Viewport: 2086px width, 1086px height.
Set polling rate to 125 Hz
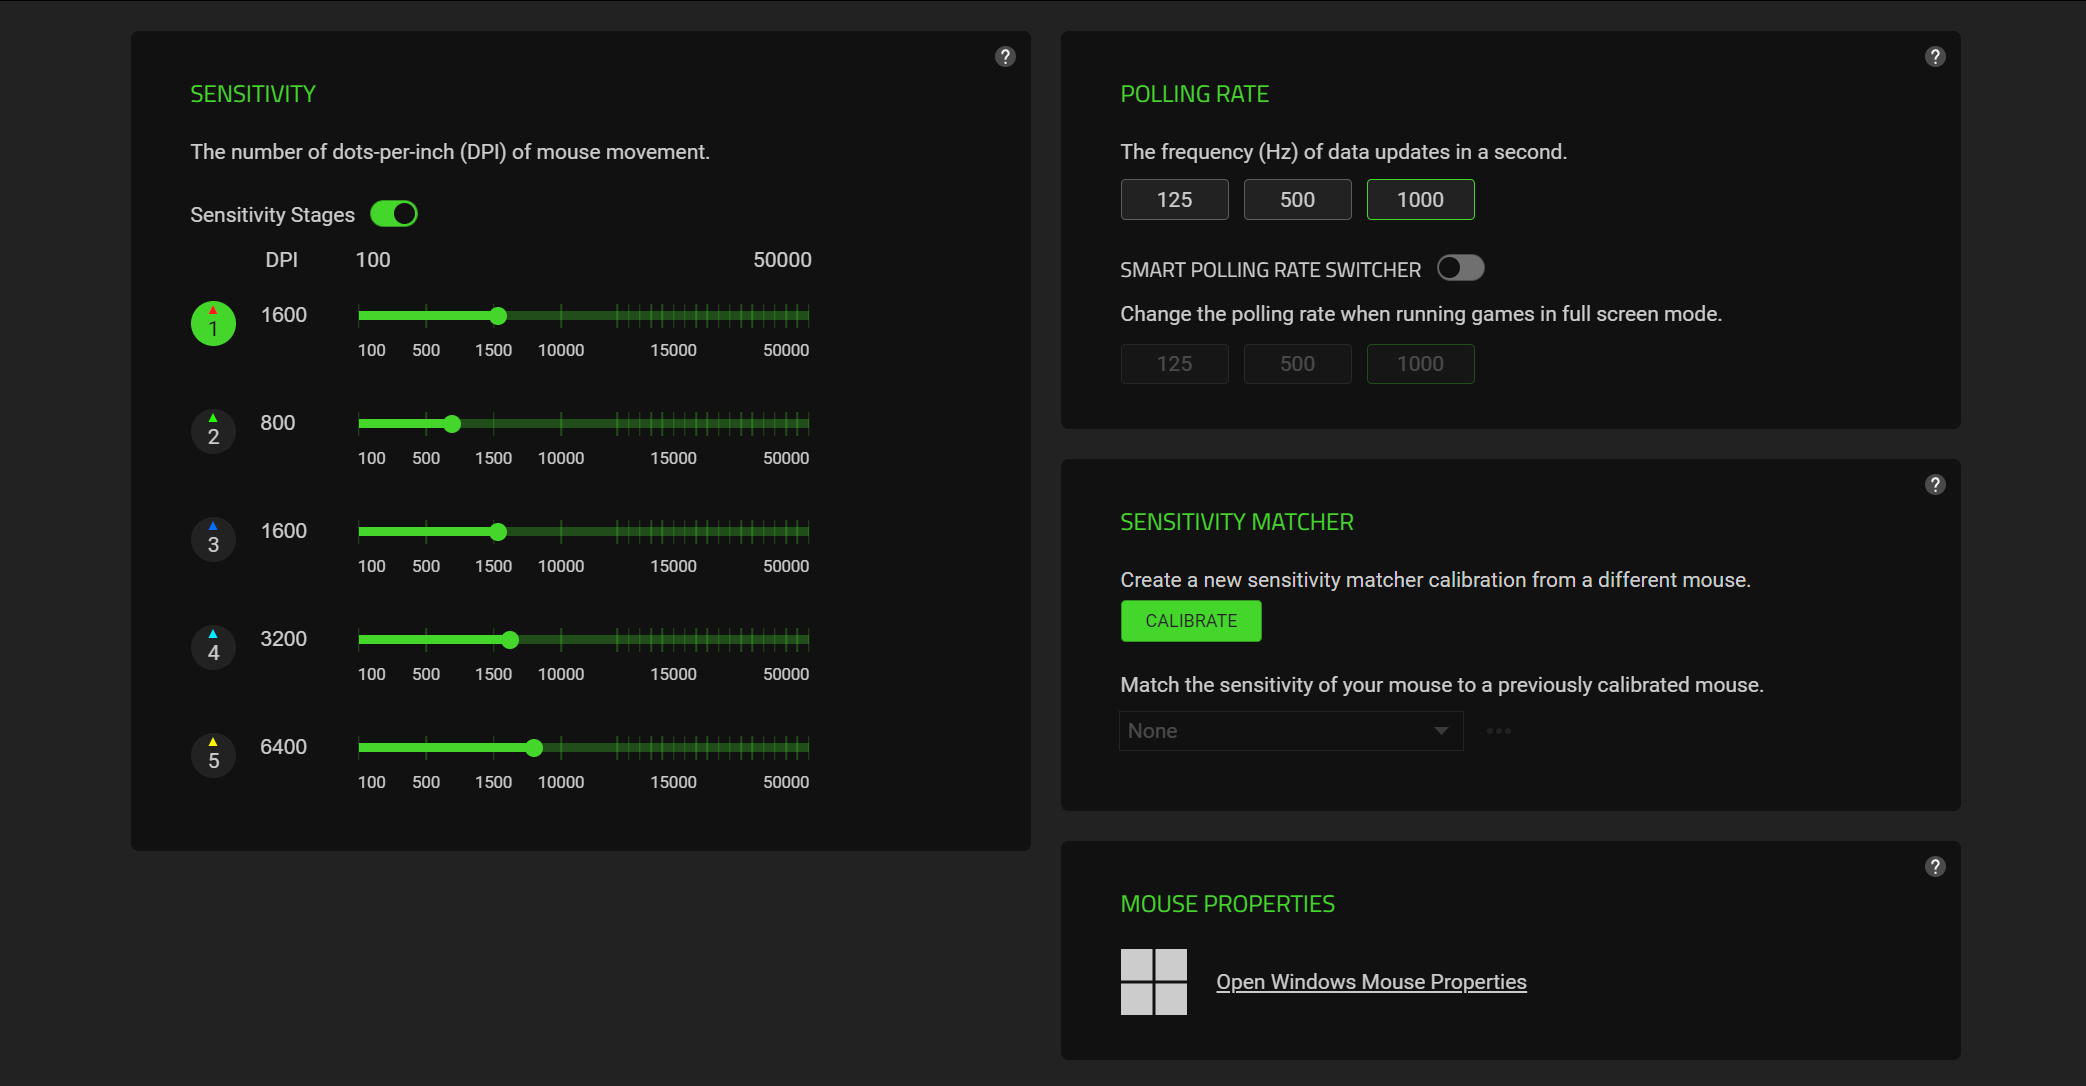pyautogui.click(x=1174, y=200)
